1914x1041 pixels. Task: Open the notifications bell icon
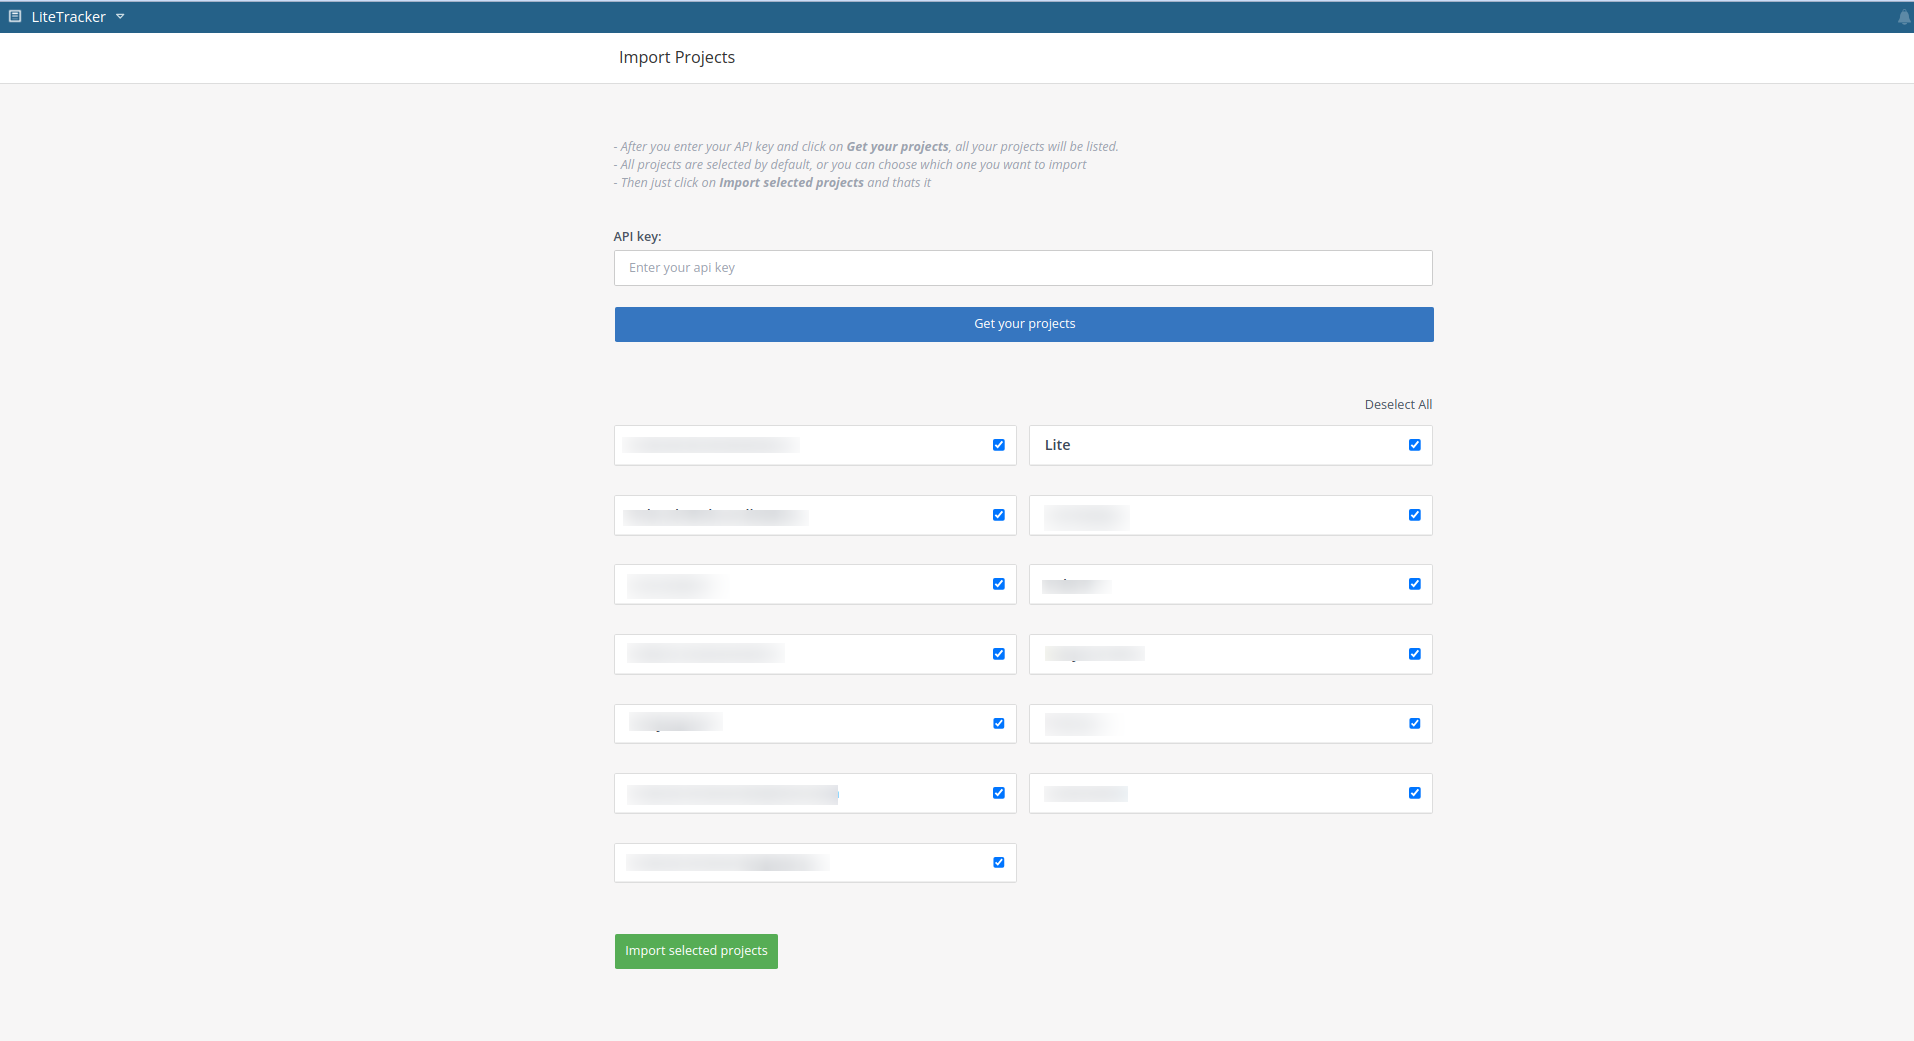click(1903, 18)
